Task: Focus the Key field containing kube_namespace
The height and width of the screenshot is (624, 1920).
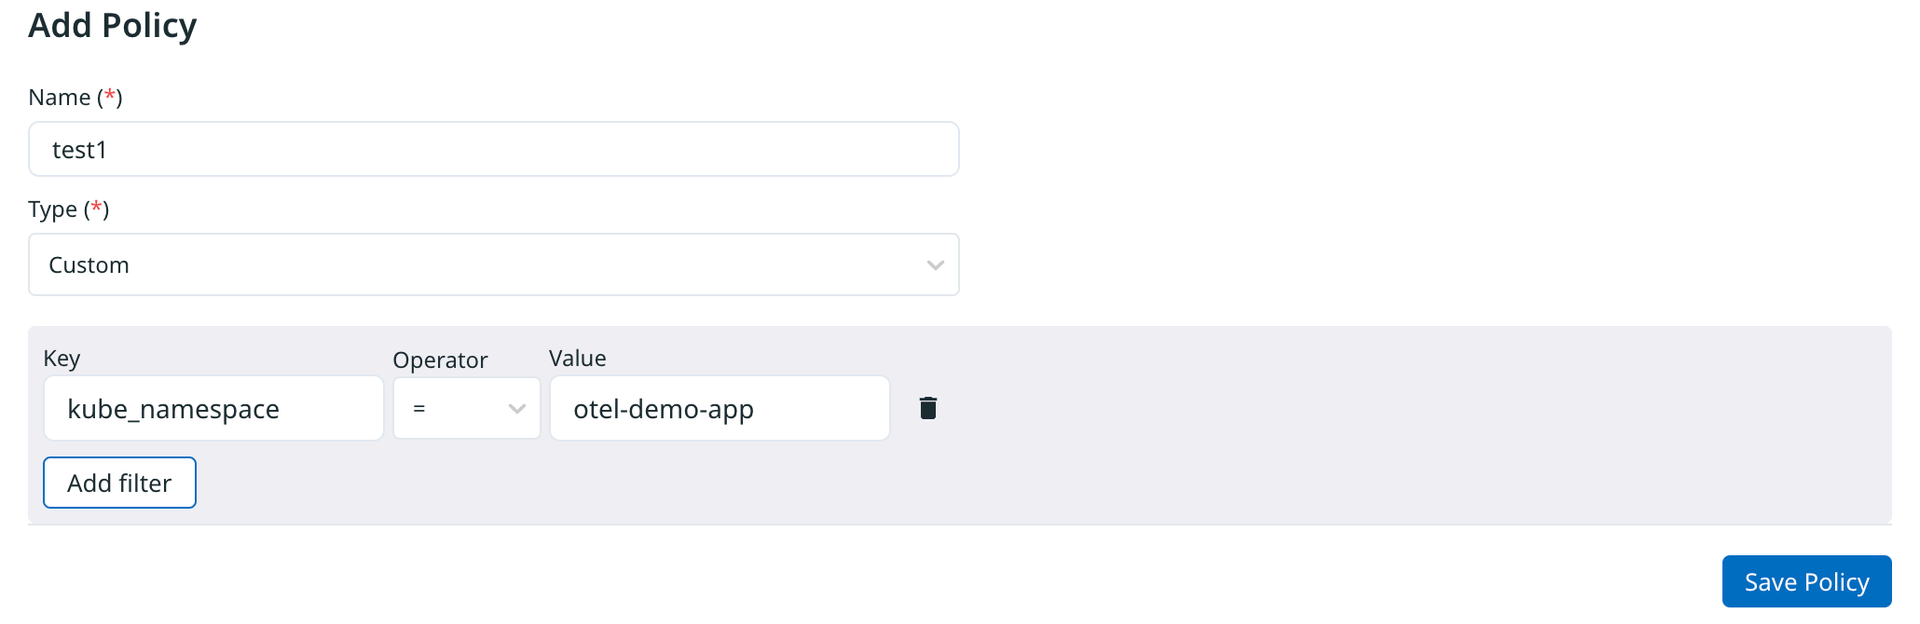Action: click(x=214, y=408)
